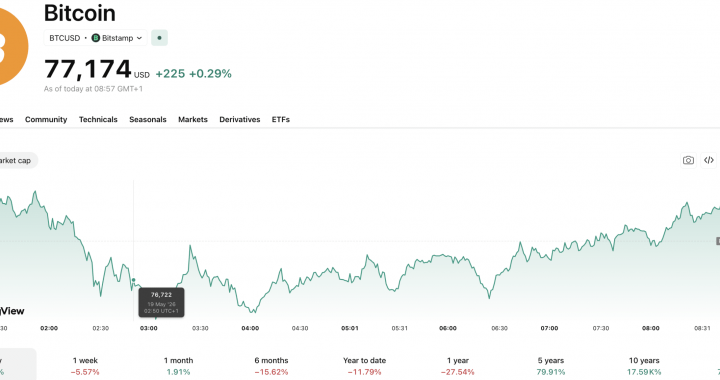
Task: Select the 1 week range
Action: [85, 366]
